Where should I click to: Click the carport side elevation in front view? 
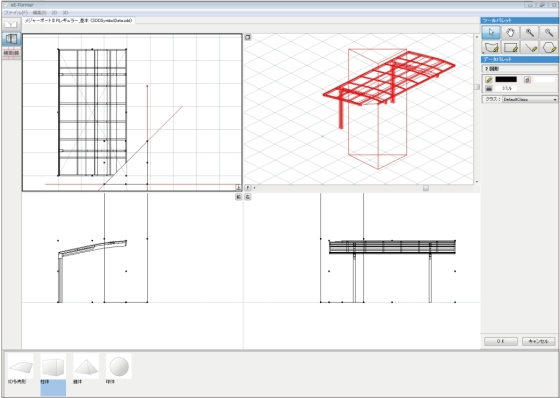click(92, 271)
